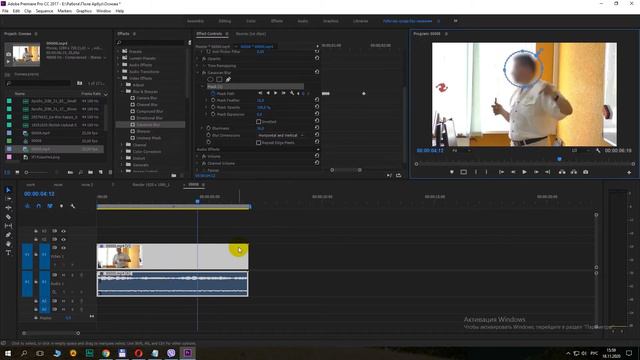The width and height of the screenshot is (640, 360).
Task: Track selected mask backward
Action: (268, 93)
